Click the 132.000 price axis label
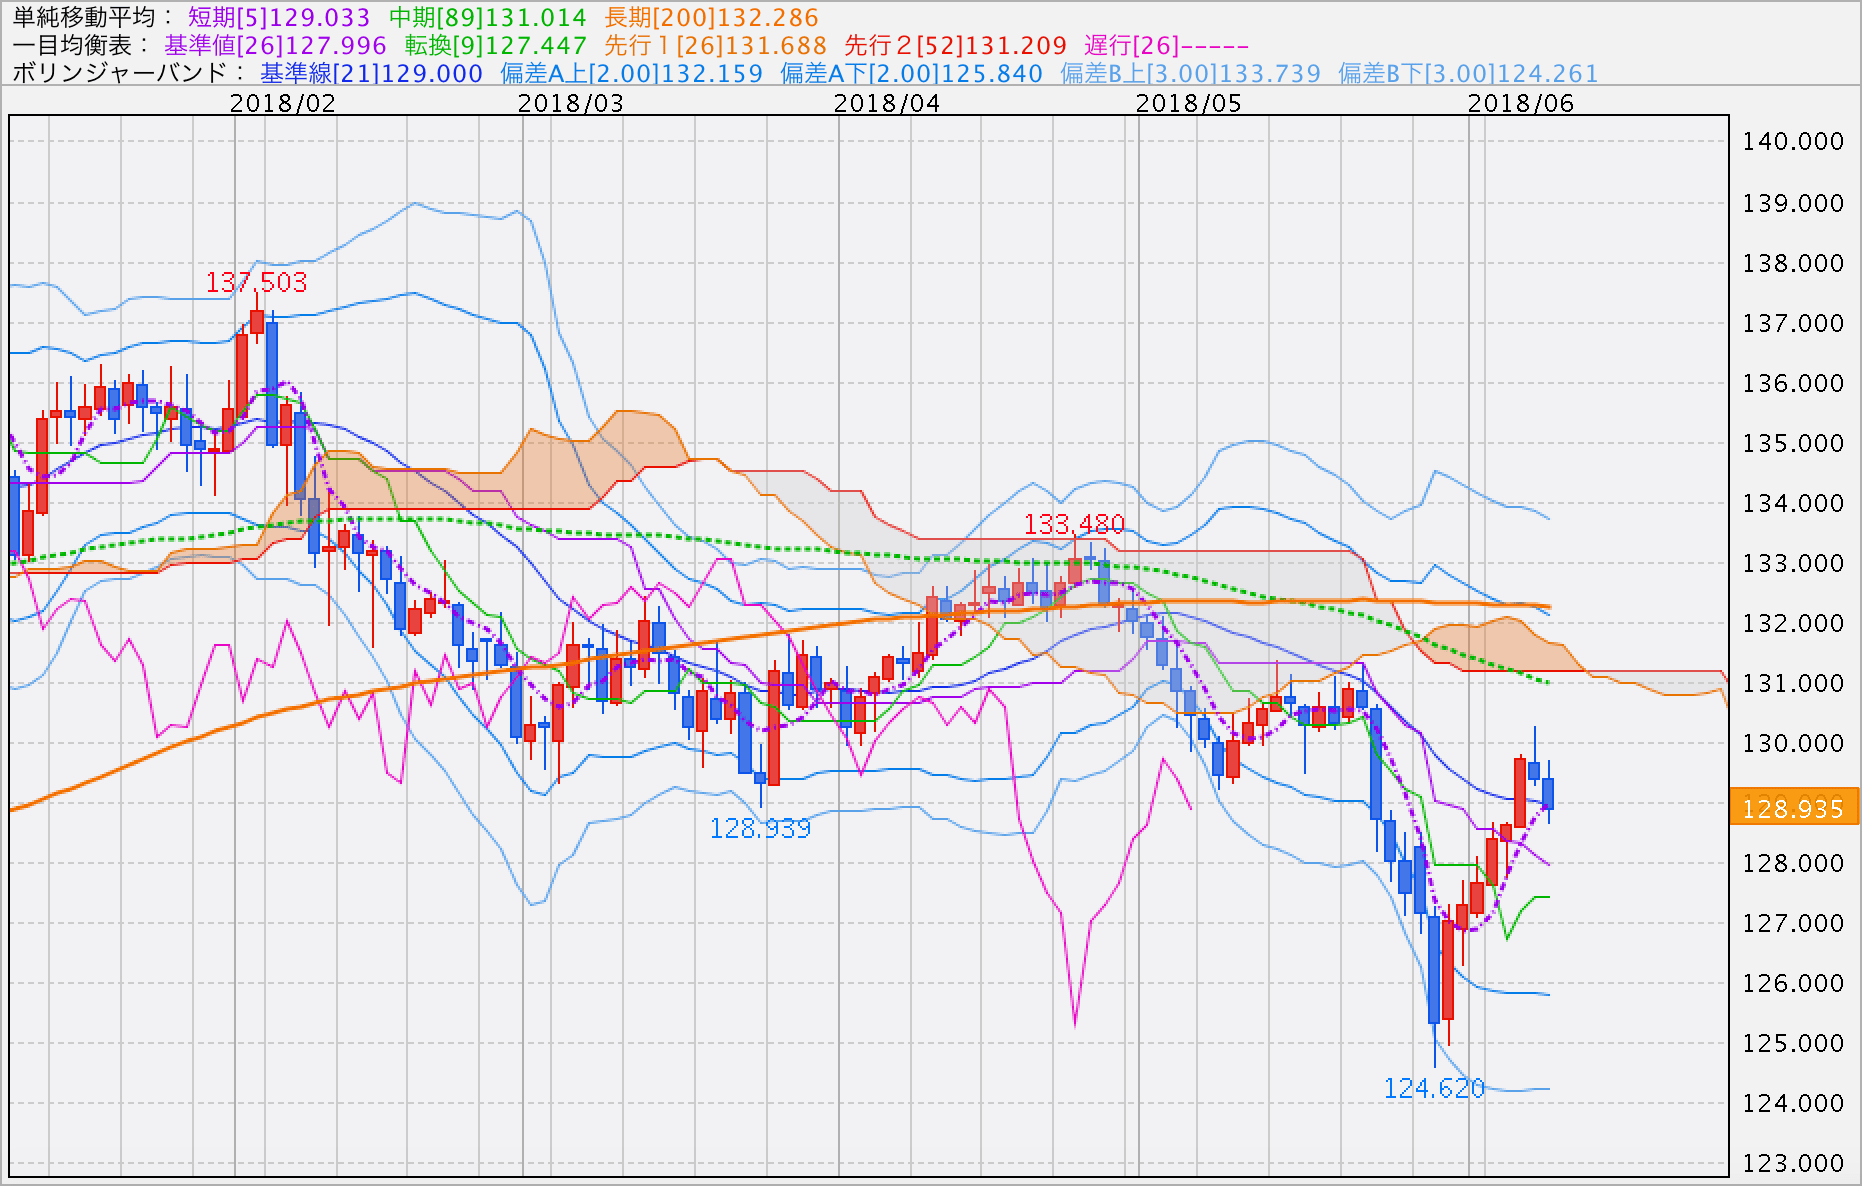1862x1186 pixels. click(x=1793, y=623)
